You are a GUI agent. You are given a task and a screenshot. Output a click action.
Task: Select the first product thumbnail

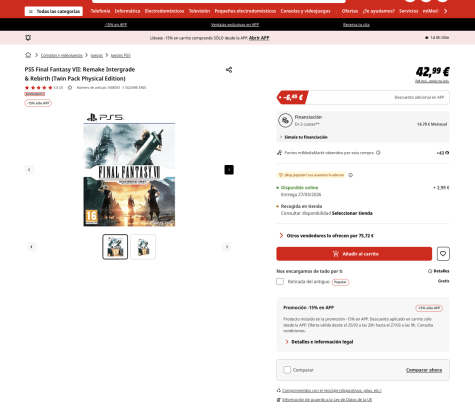115,247
